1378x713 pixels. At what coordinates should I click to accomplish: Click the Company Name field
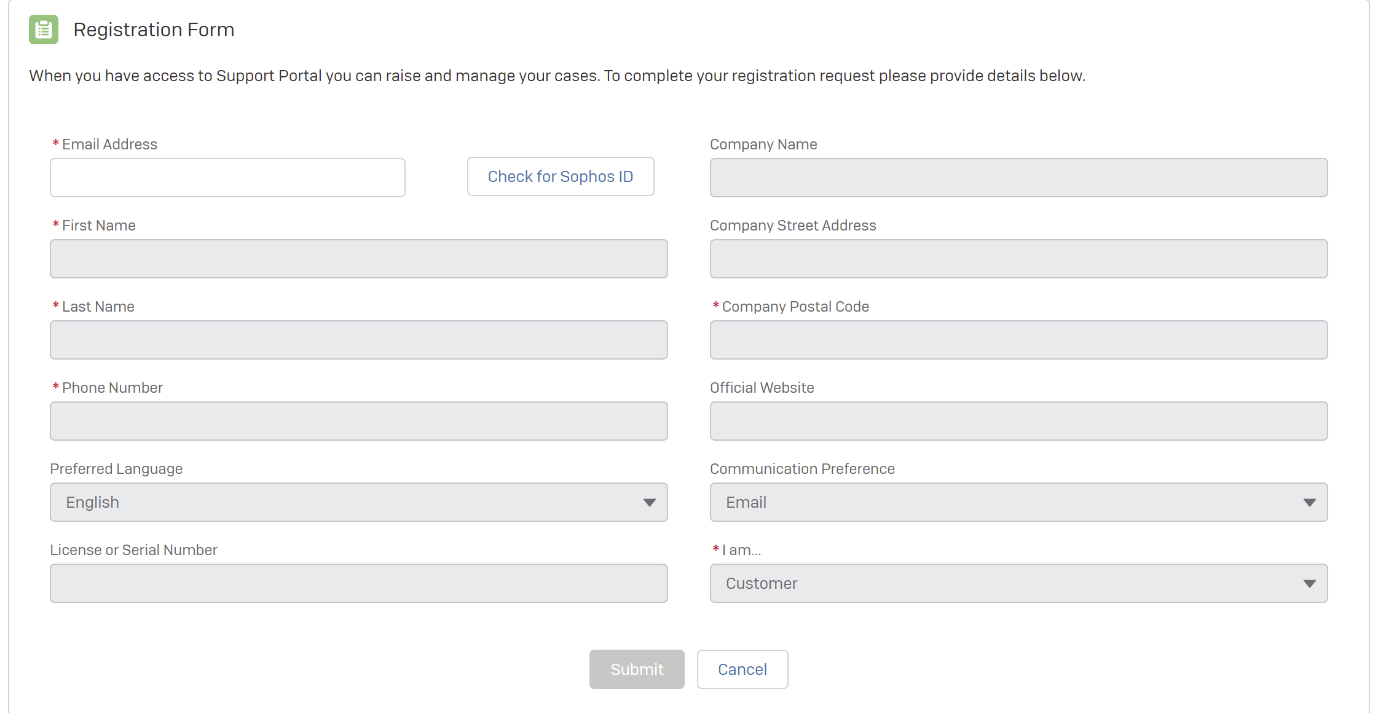pos(1018,177)
